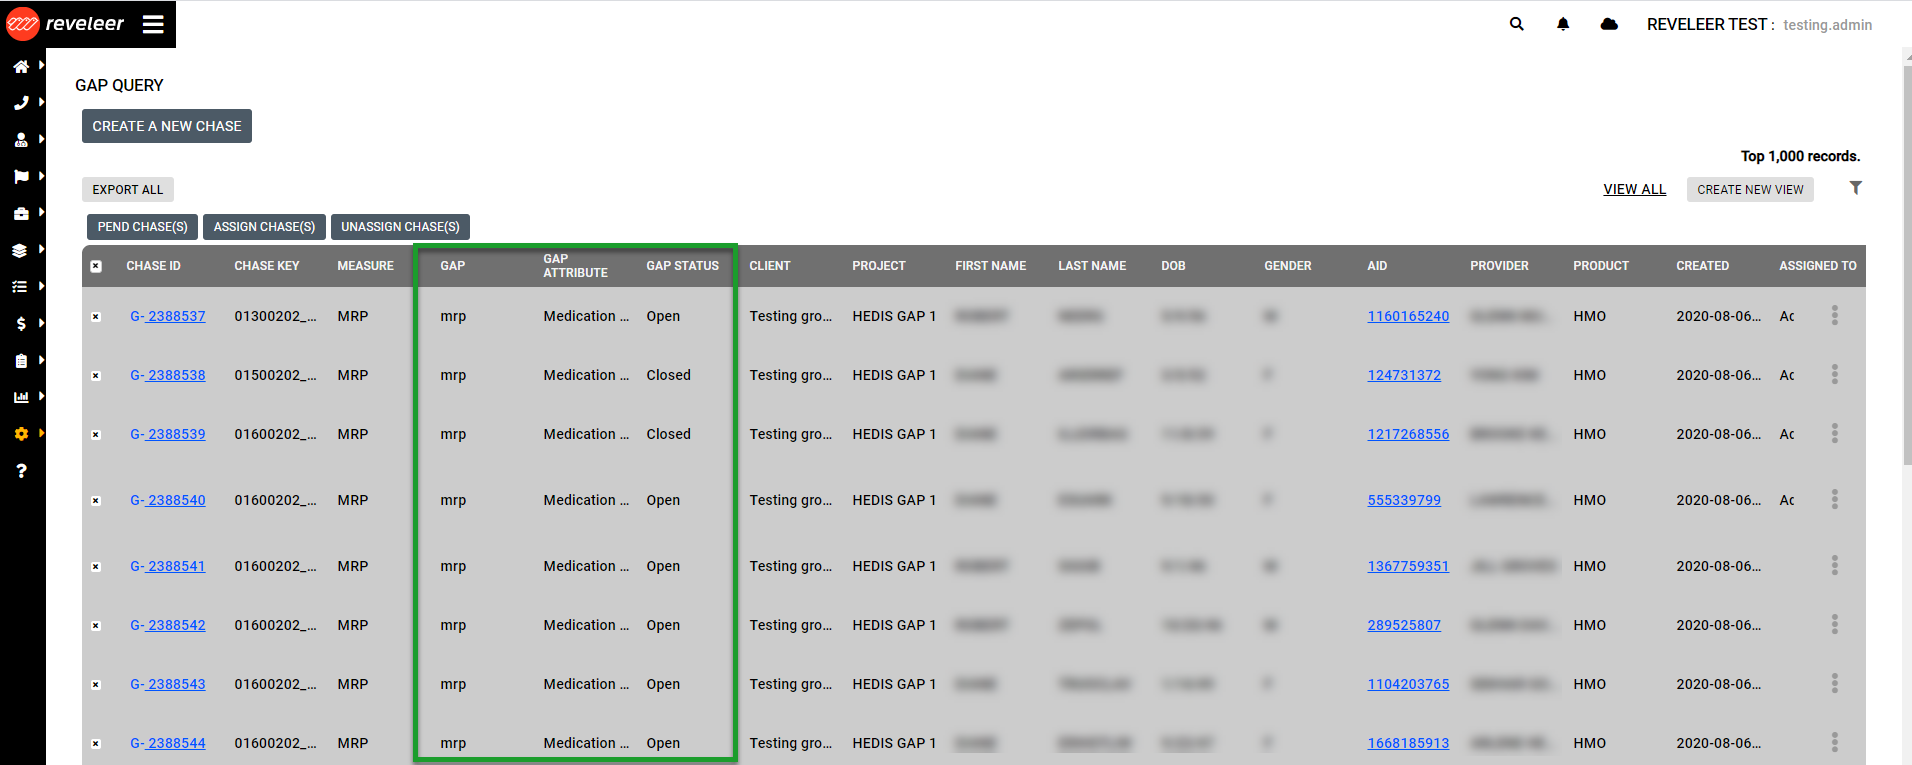
Task: Sort by CLIENT column header
Action: (x=770, y=266)
